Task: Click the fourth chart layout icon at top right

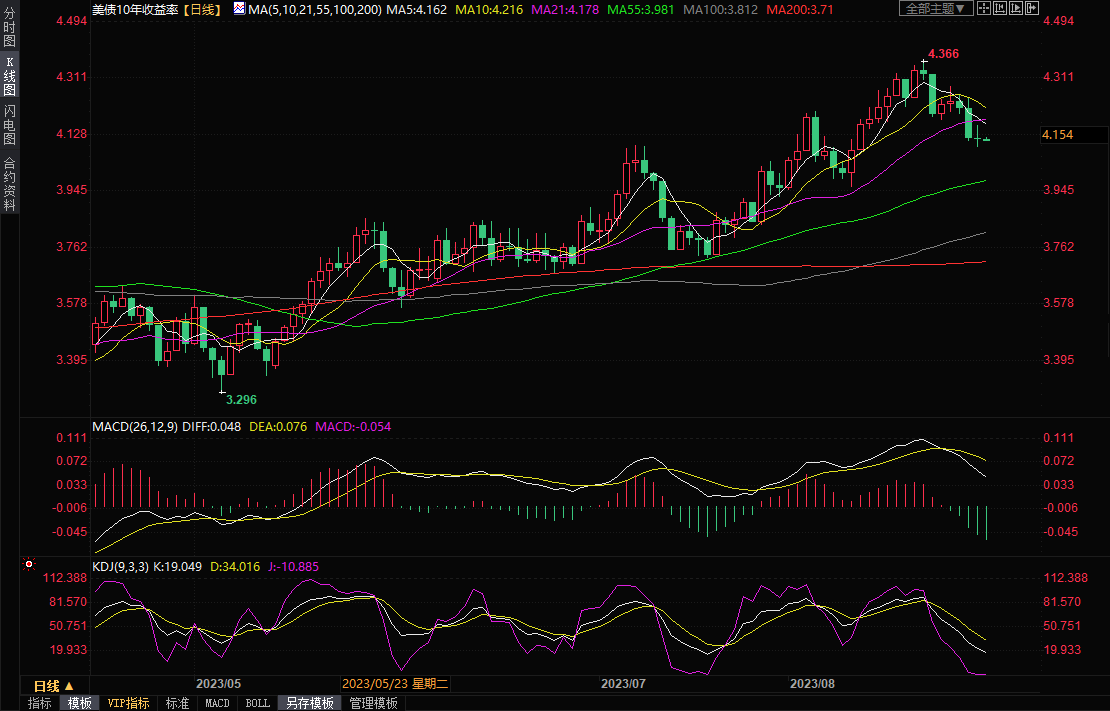Action: 1031,9
